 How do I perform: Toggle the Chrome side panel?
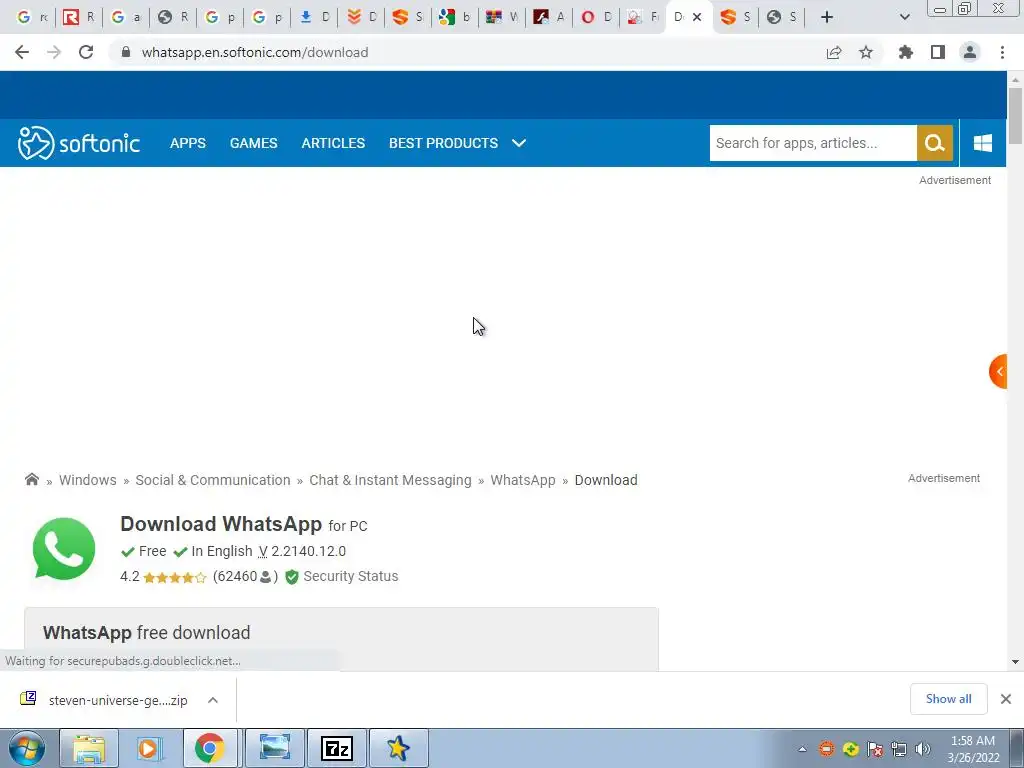pyautogui.click(x=938, y=52)
